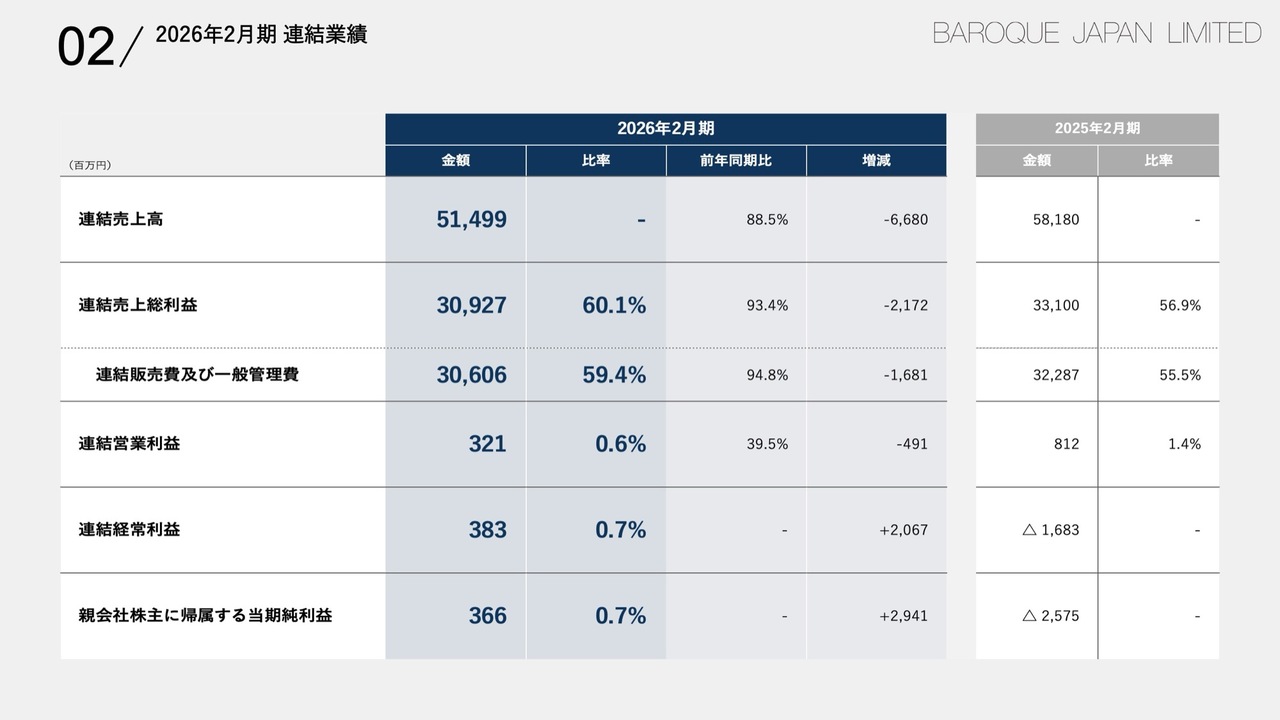Viewport: 1280px width, 720px height.
Task: Click the 30,606 SG&A amount
Action: click(x=471, y=375)
